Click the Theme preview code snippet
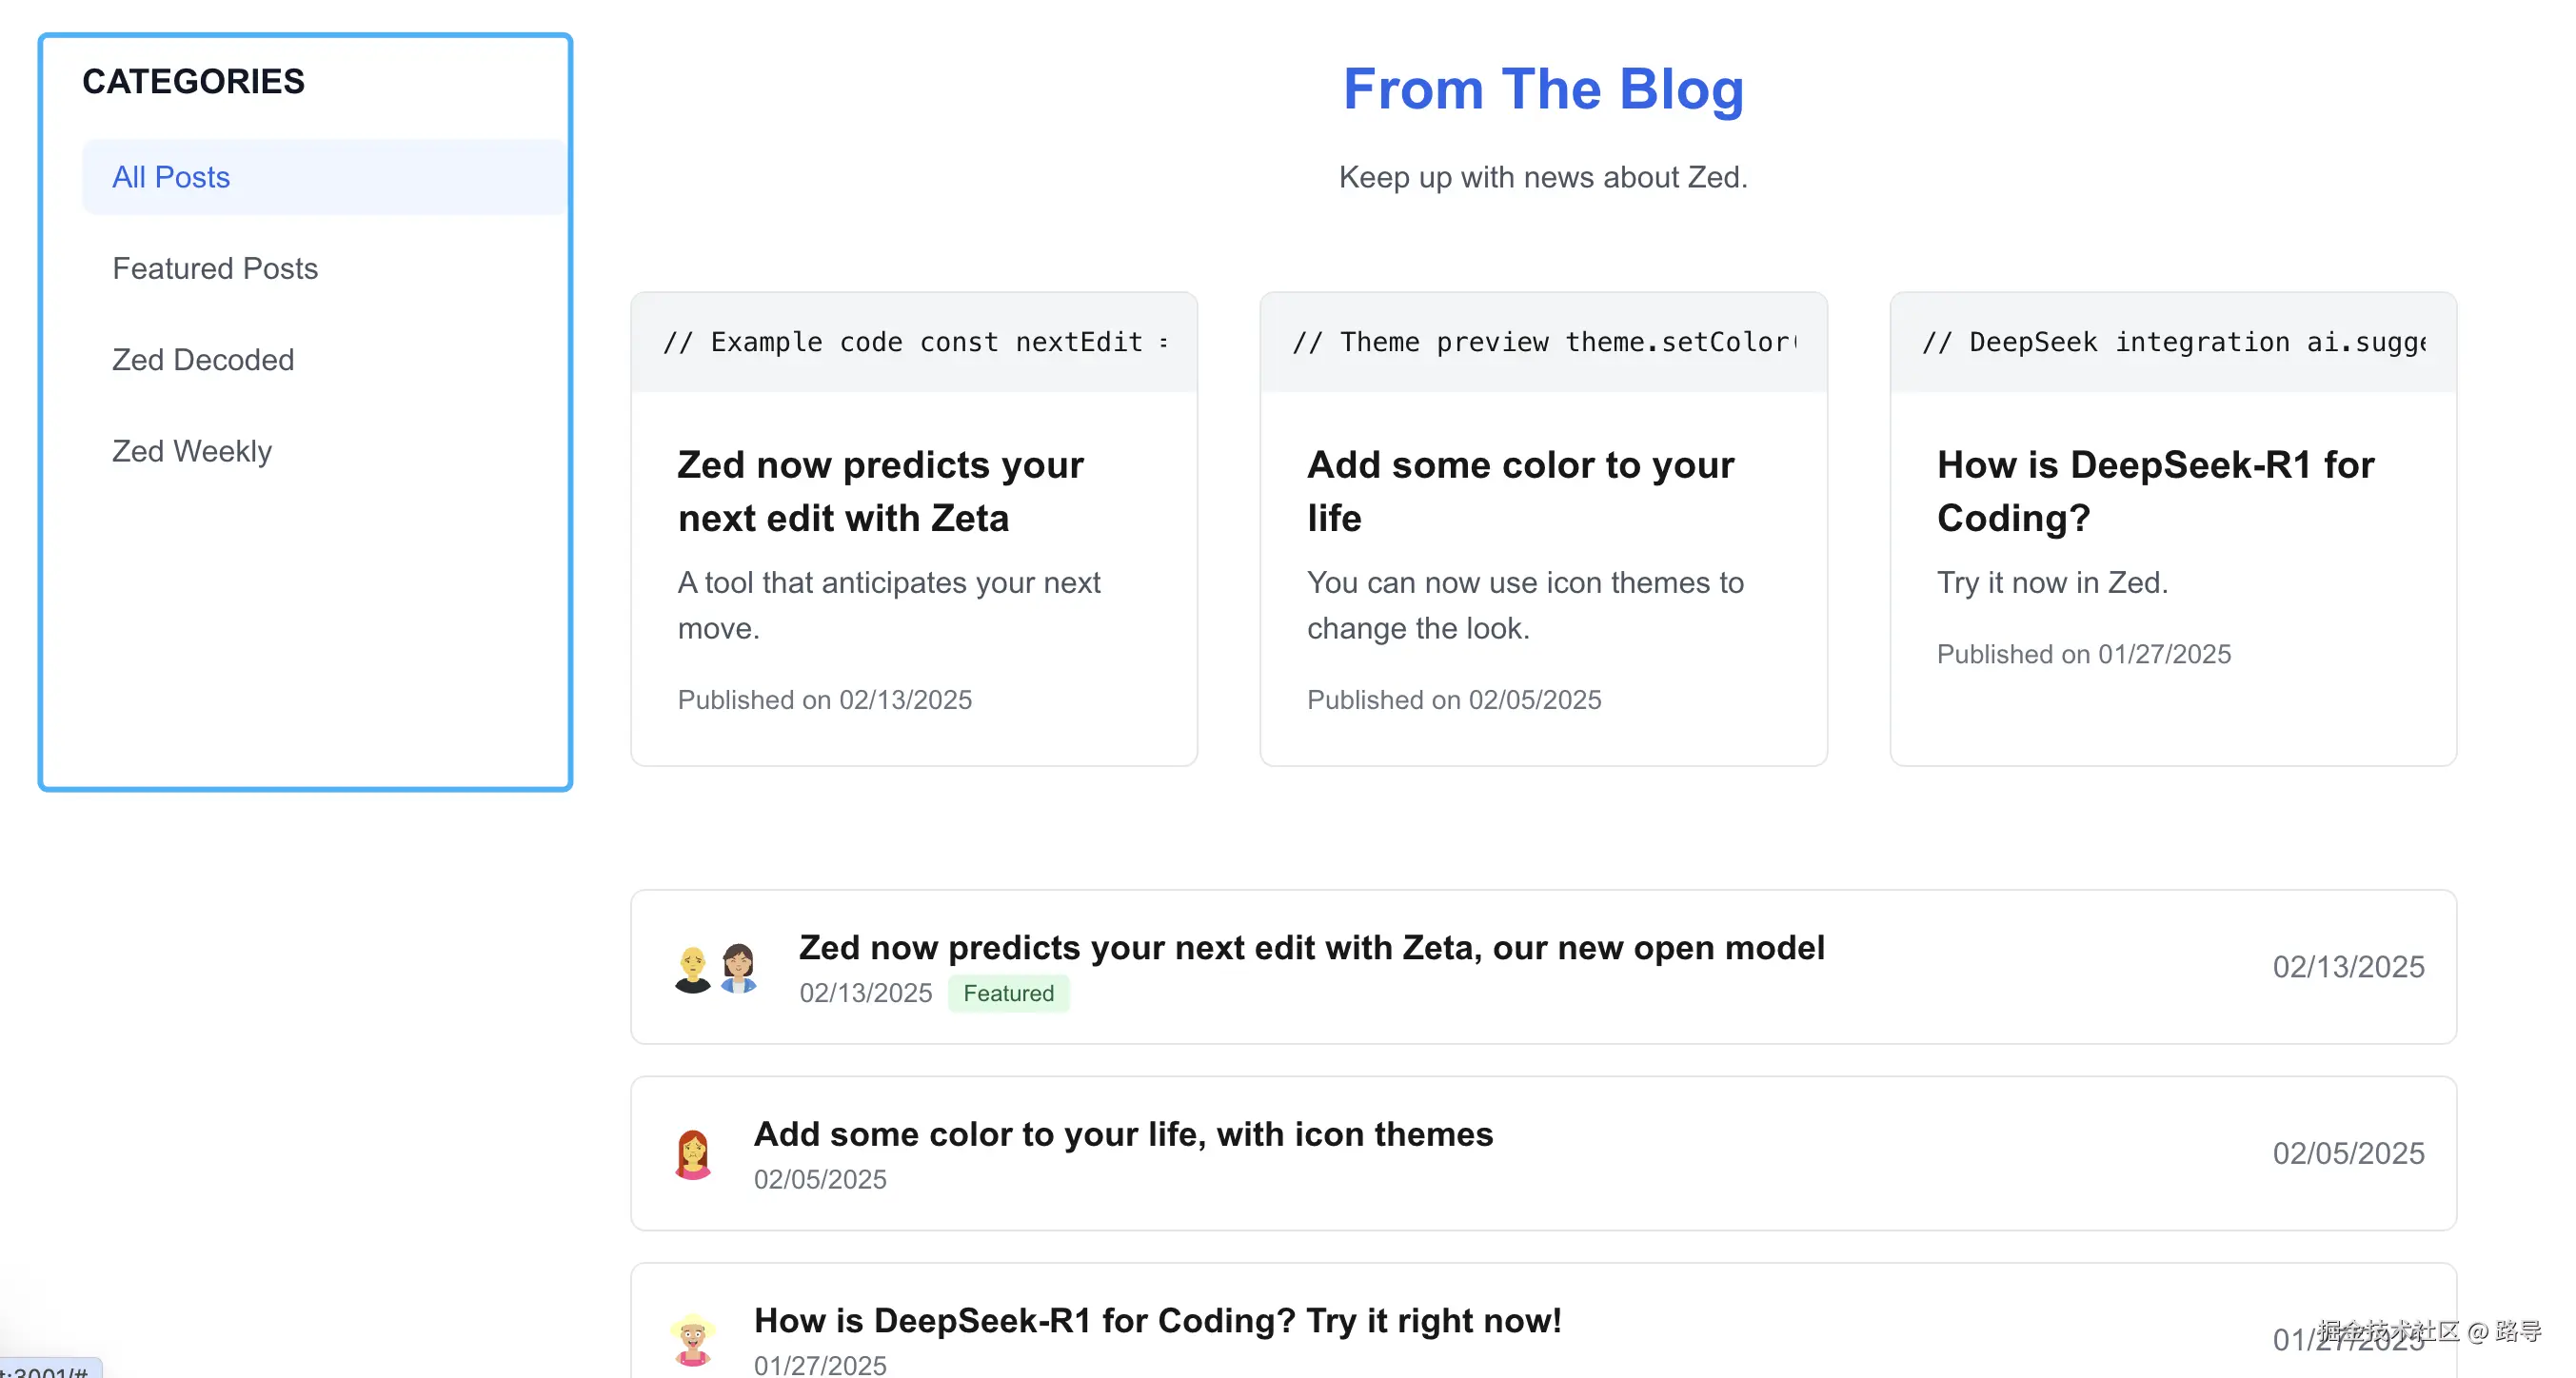The image size is (2576, 1378). (1543, 342)
